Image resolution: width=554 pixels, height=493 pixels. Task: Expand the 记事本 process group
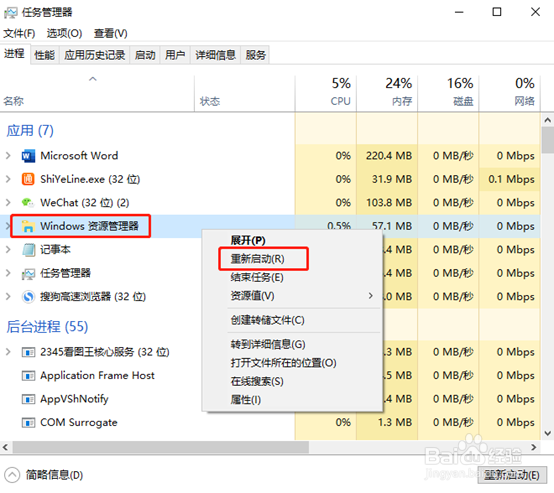click(8, 250)
